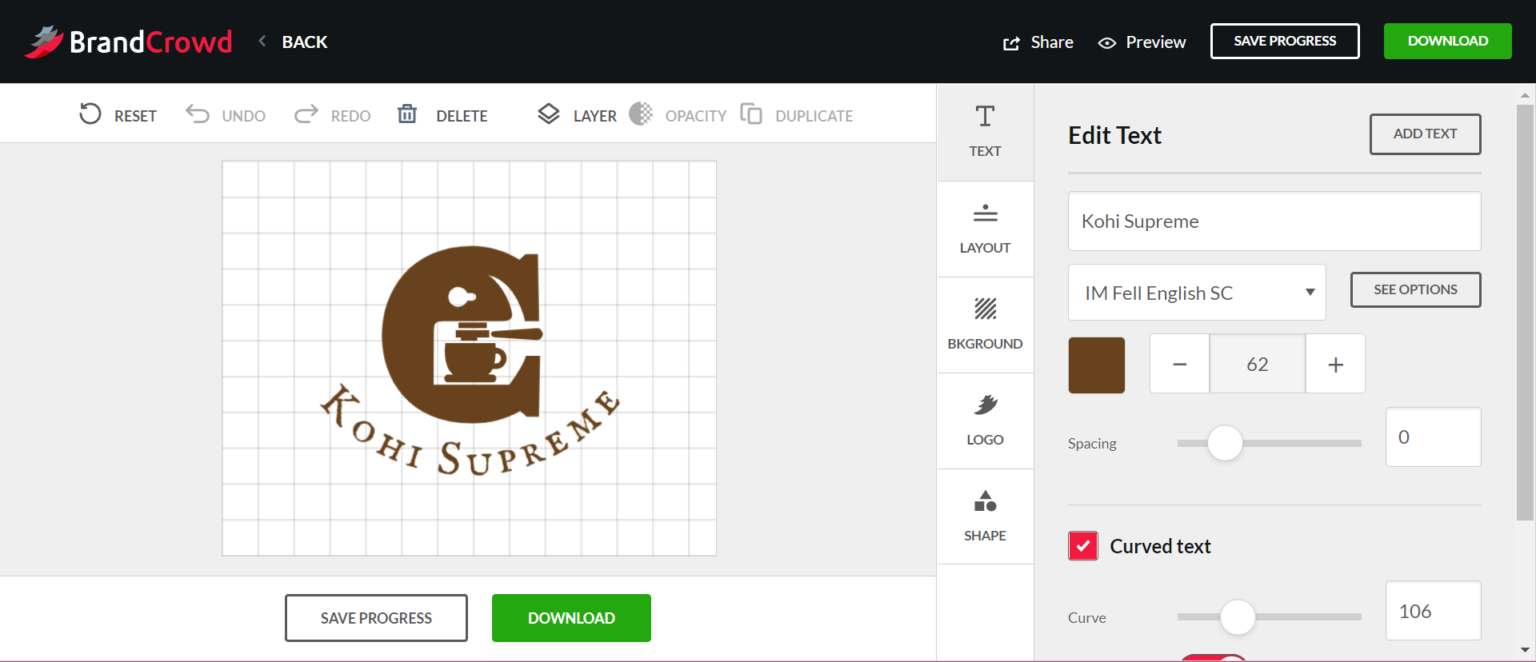Open the brown text color swatch
The height and width of the screenshot is (662, 1536).
[1096, 364]
